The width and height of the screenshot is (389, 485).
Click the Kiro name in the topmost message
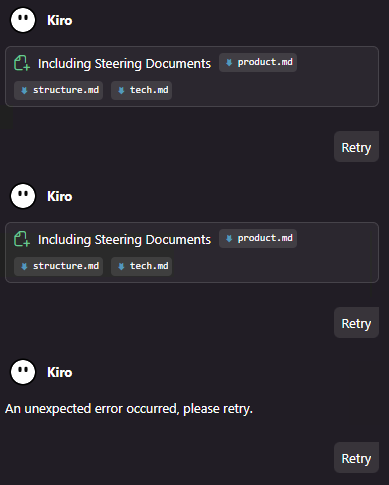[60, 20]
